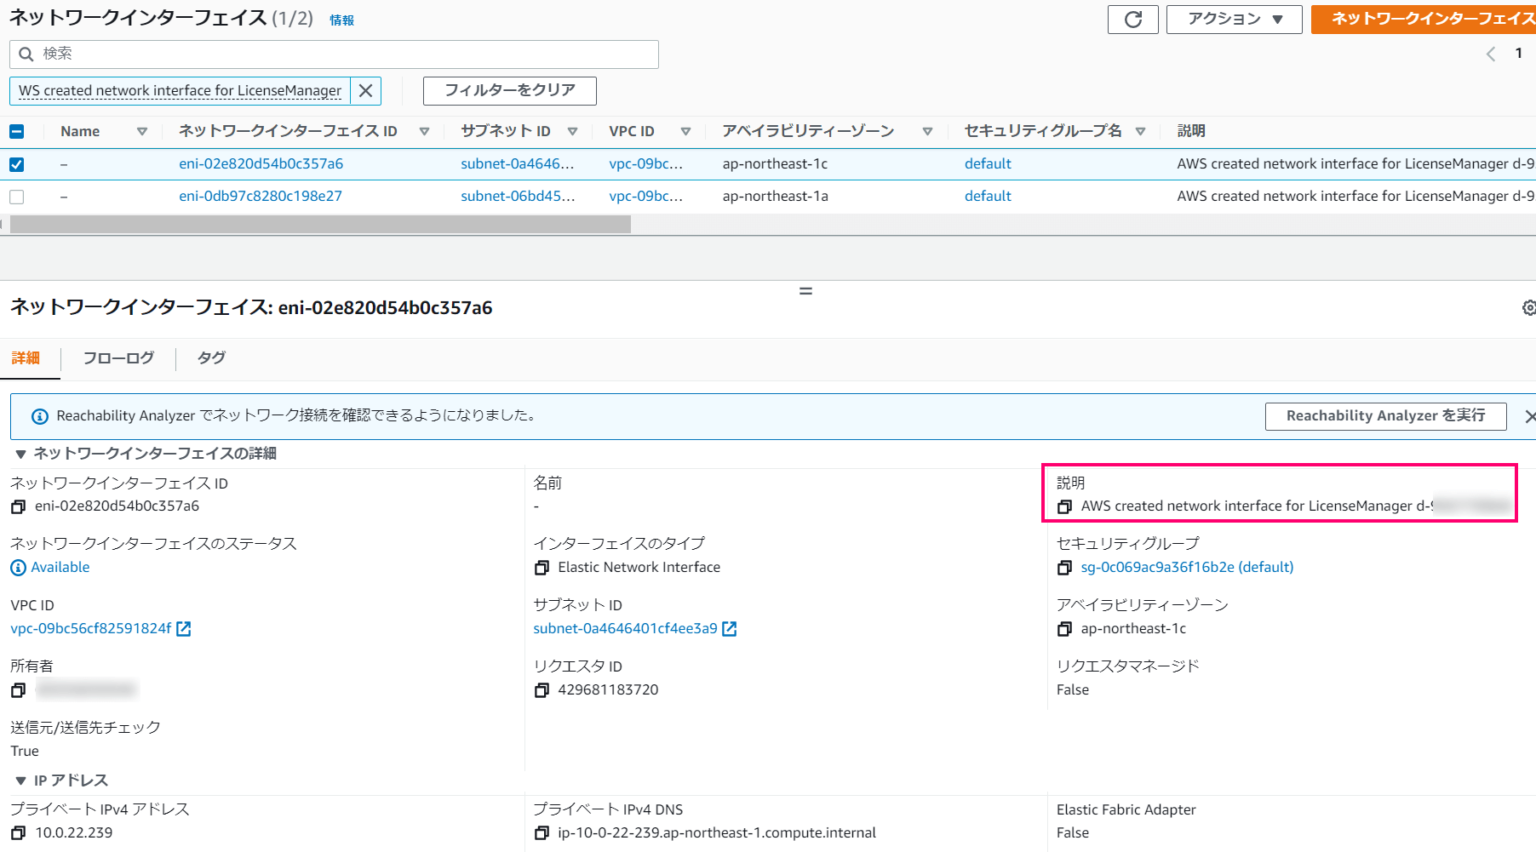This screenshot has width=1536, height=852.
Task: Copy the requester ID value
Action: click(x=541, y=689)
